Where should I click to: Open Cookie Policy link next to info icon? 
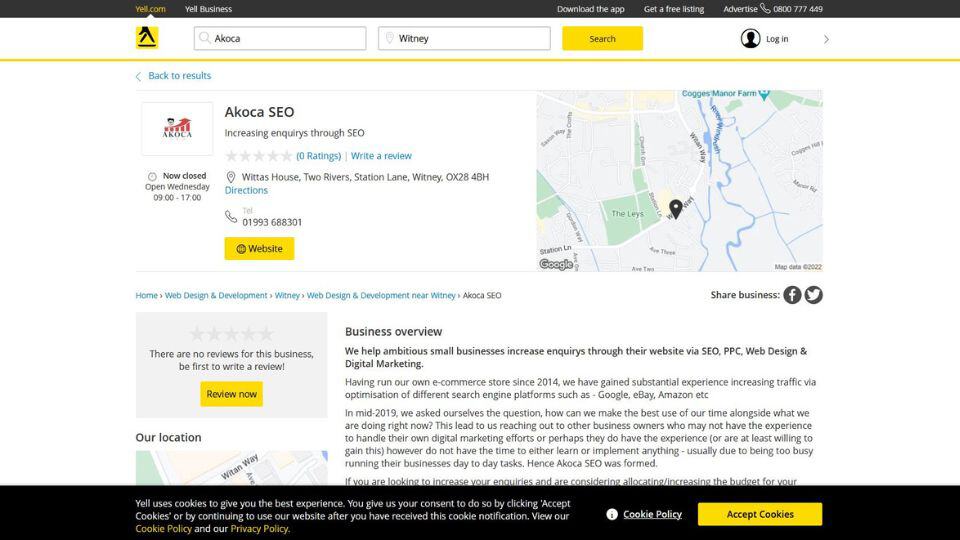pos(652,514)
